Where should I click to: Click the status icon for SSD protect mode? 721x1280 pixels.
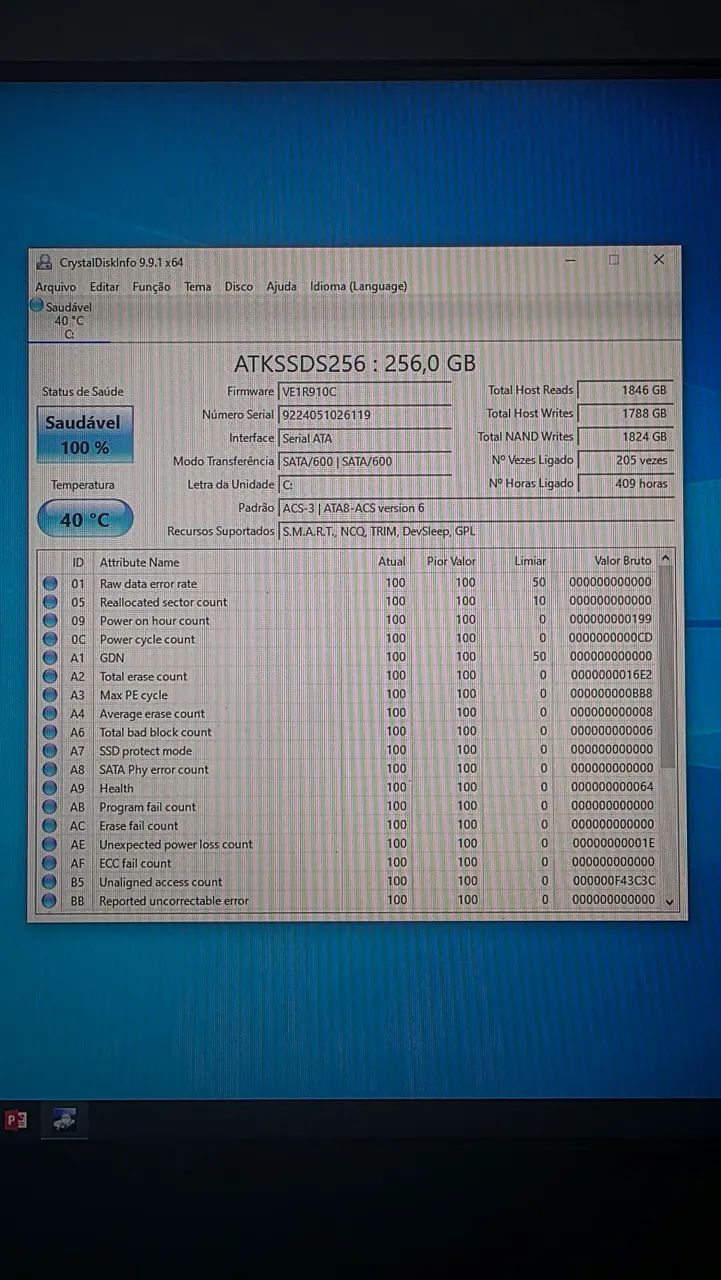click(50, 751)
